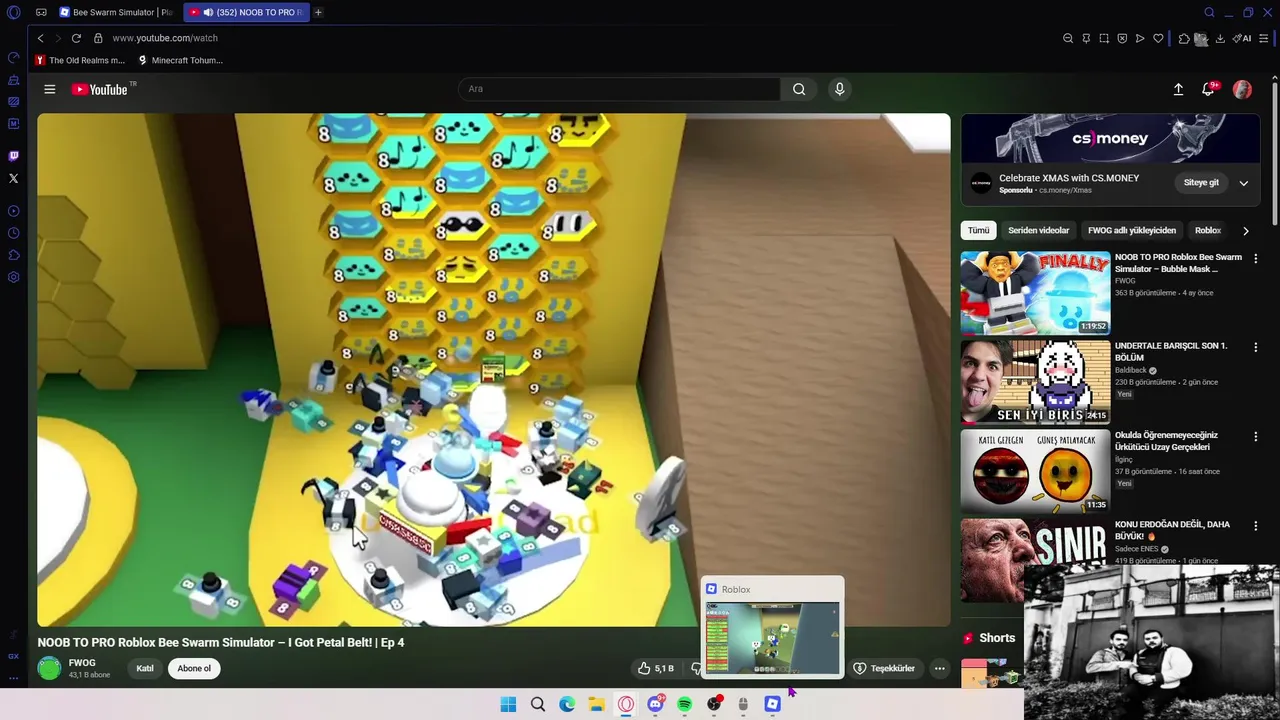The image size is (1280, 720).
Task: Open the YouTube hamburger guide menu
Action: tap(49, 89)
